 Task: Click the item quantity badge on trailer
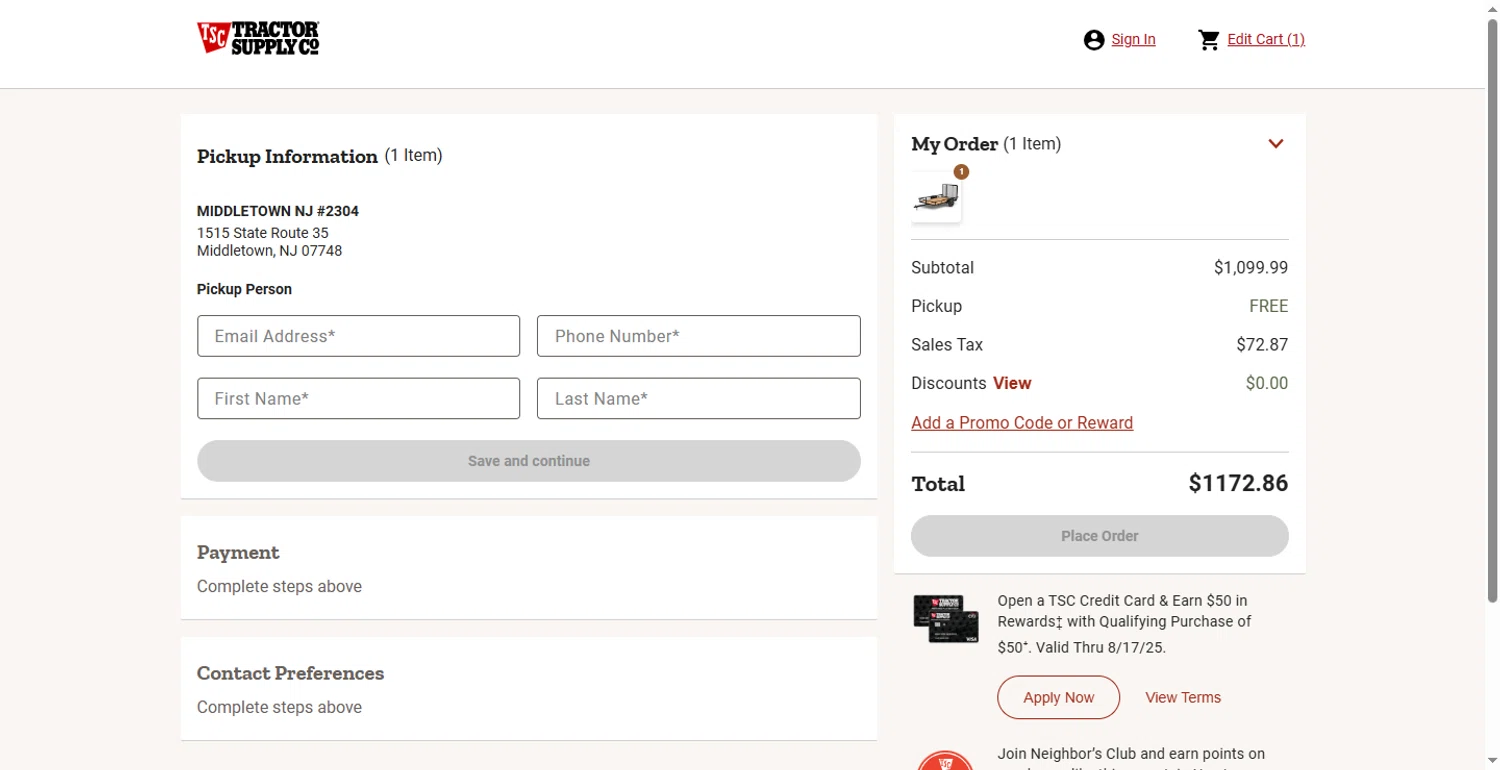tap(961, 172)
